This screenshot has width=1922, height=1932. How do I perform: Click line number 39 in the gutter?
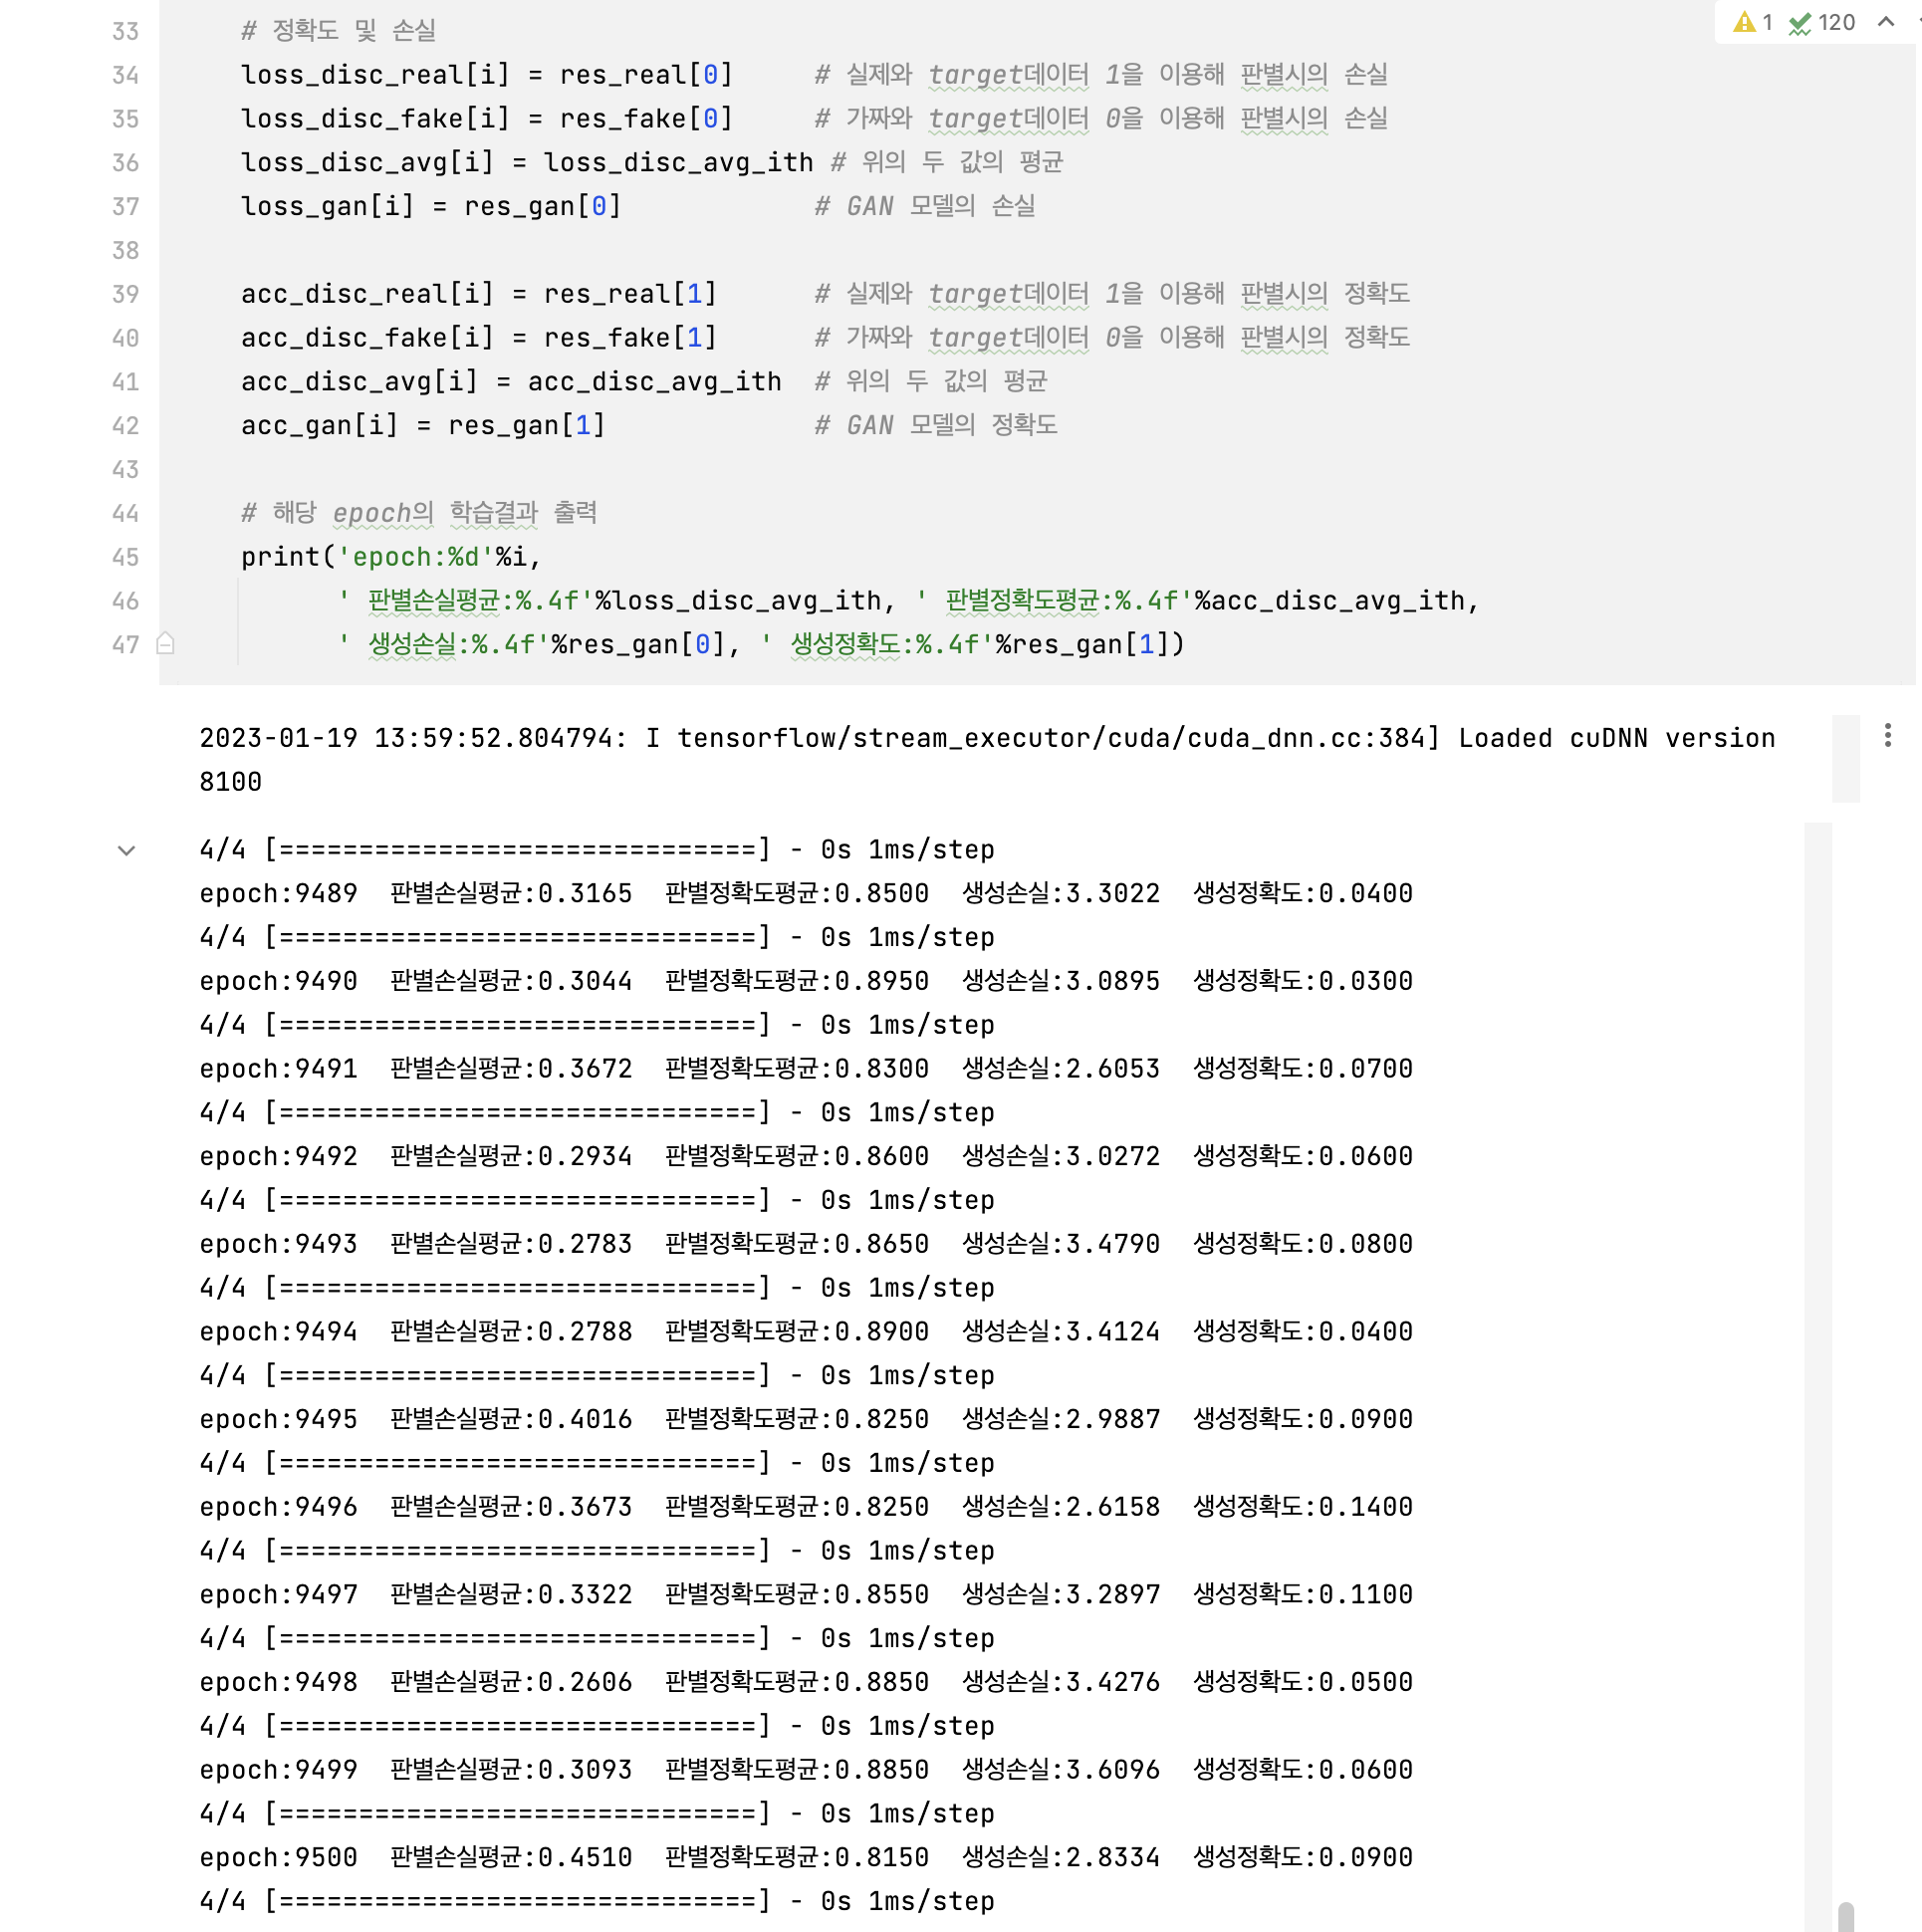[x=125, y=295]
